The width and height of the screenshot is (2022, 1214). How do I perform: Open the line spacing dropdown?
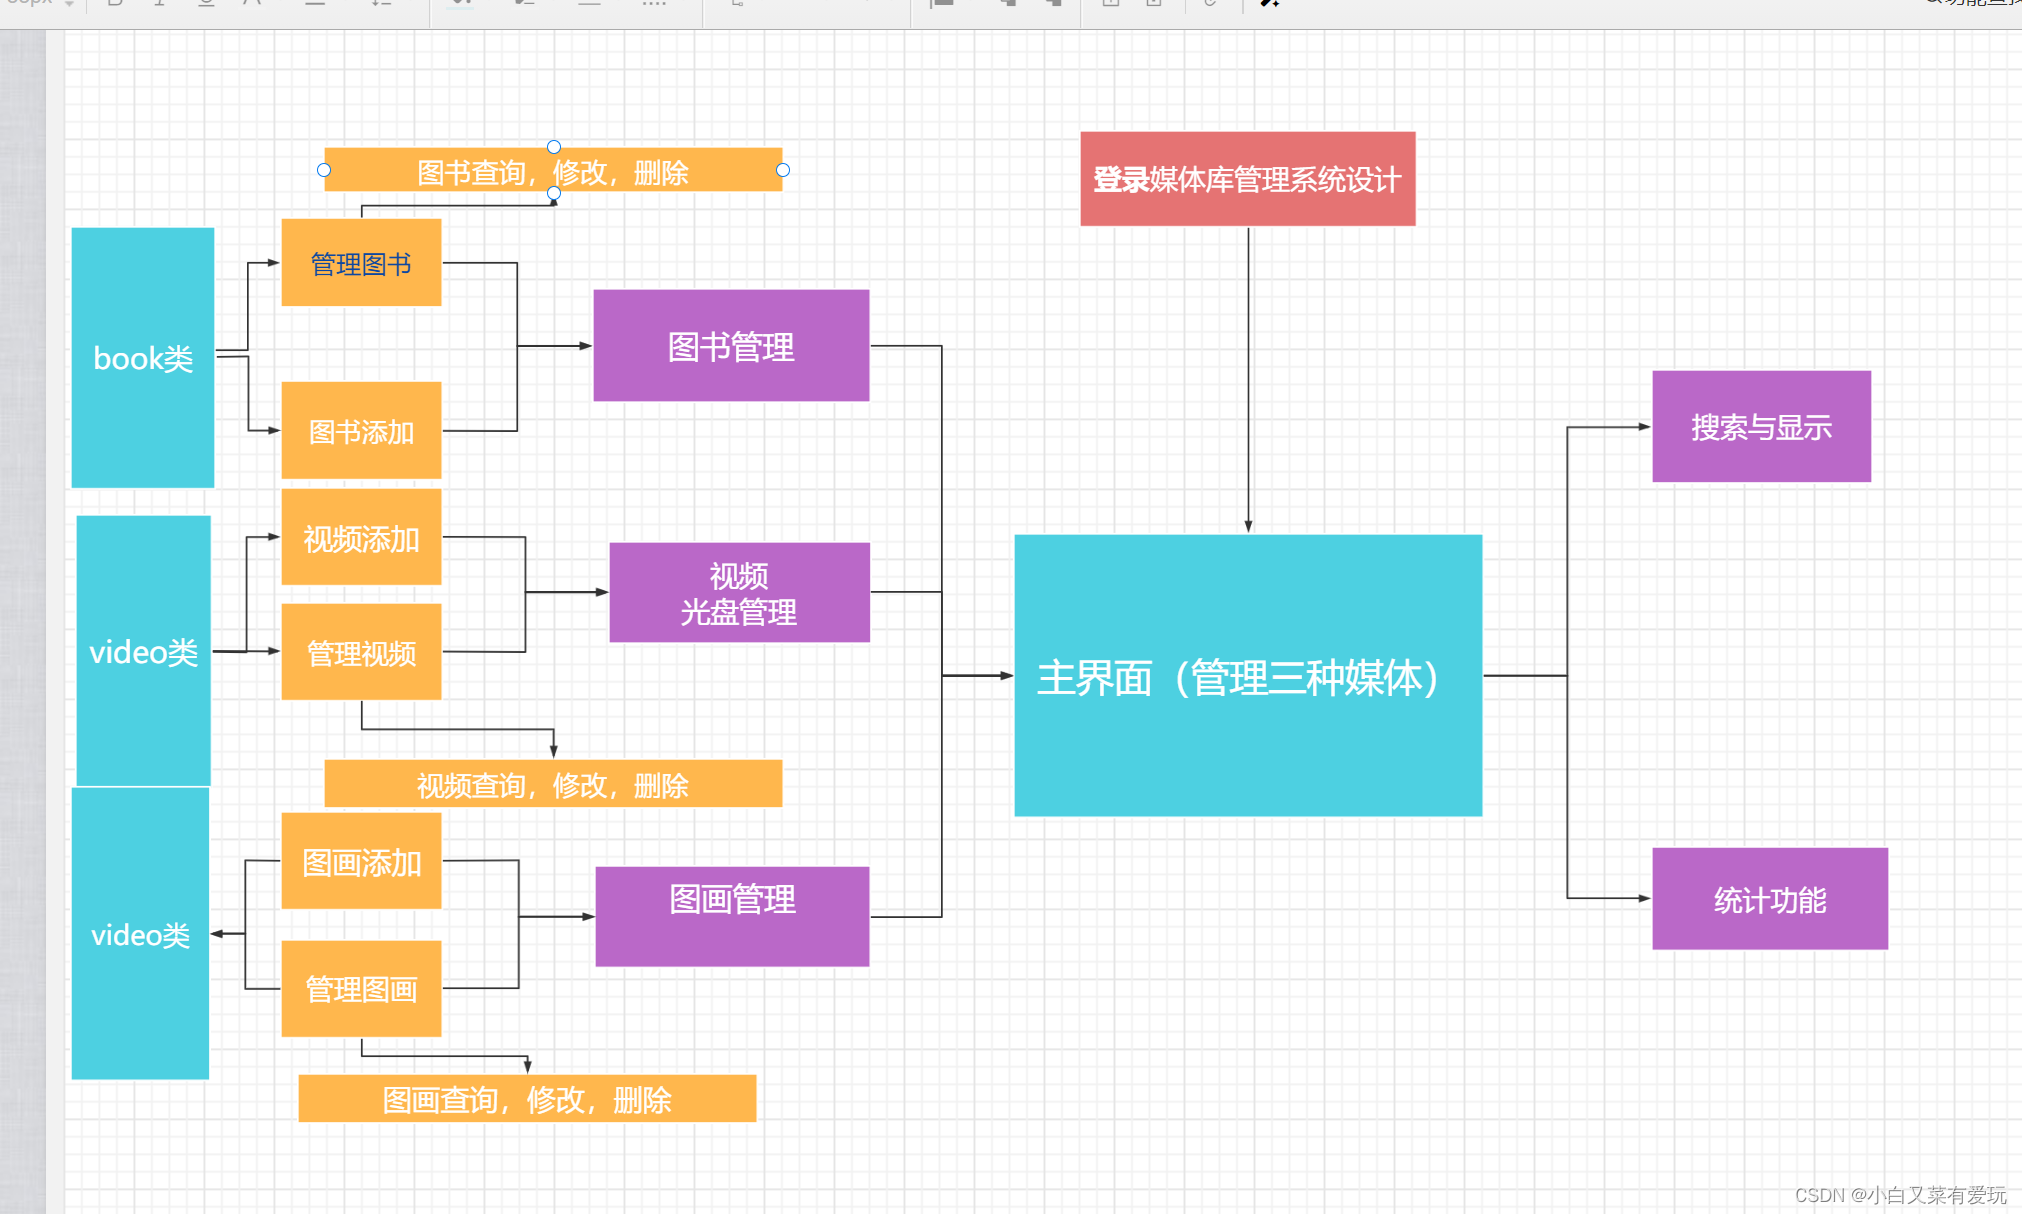point(378,5)
